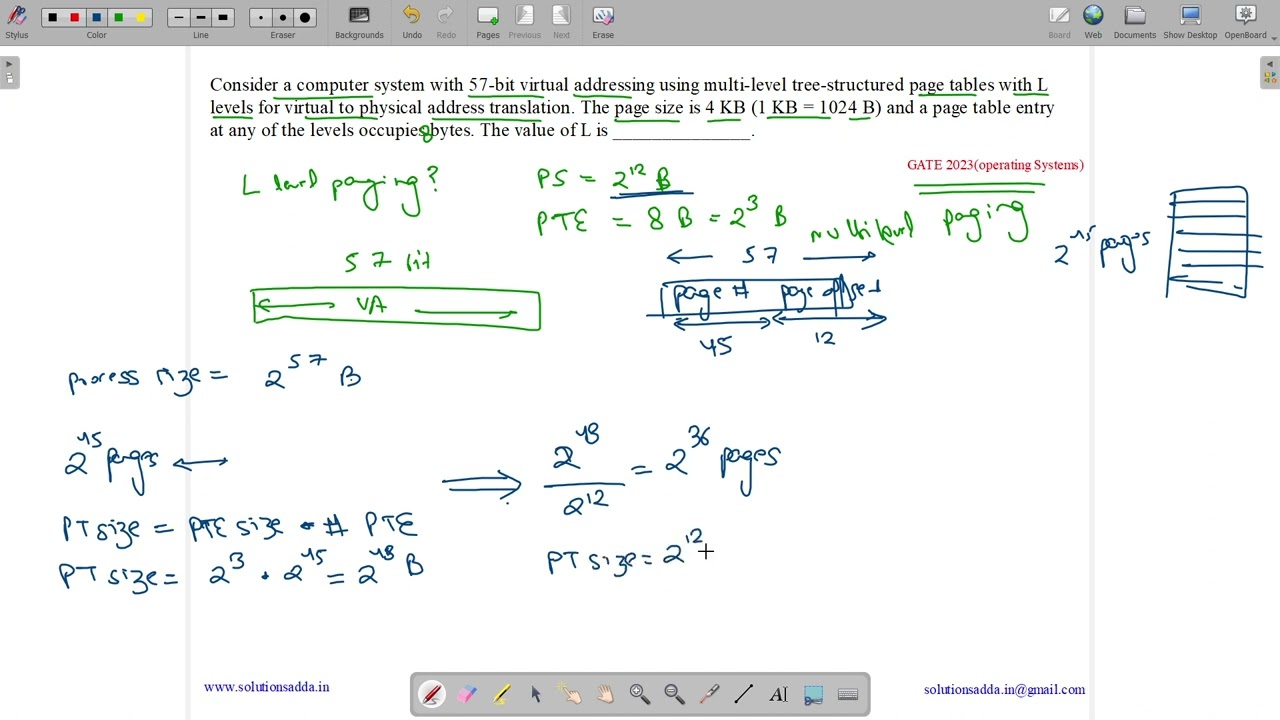Undo the last stroke
The height and width of the screenshot is (720, 1280).
pyautogui.click(x=412, y=22)
